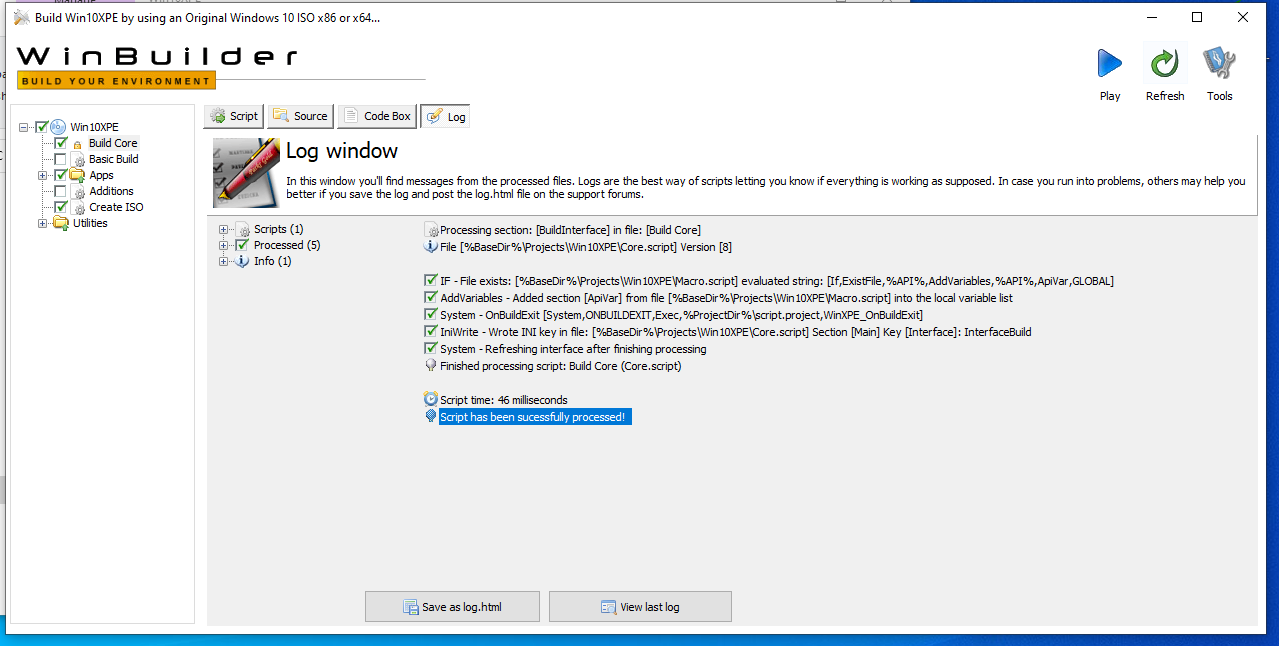Open the Tools icon
Image resolution: width=1279 pixels, height=646 pixels.
coord(1219,64)
